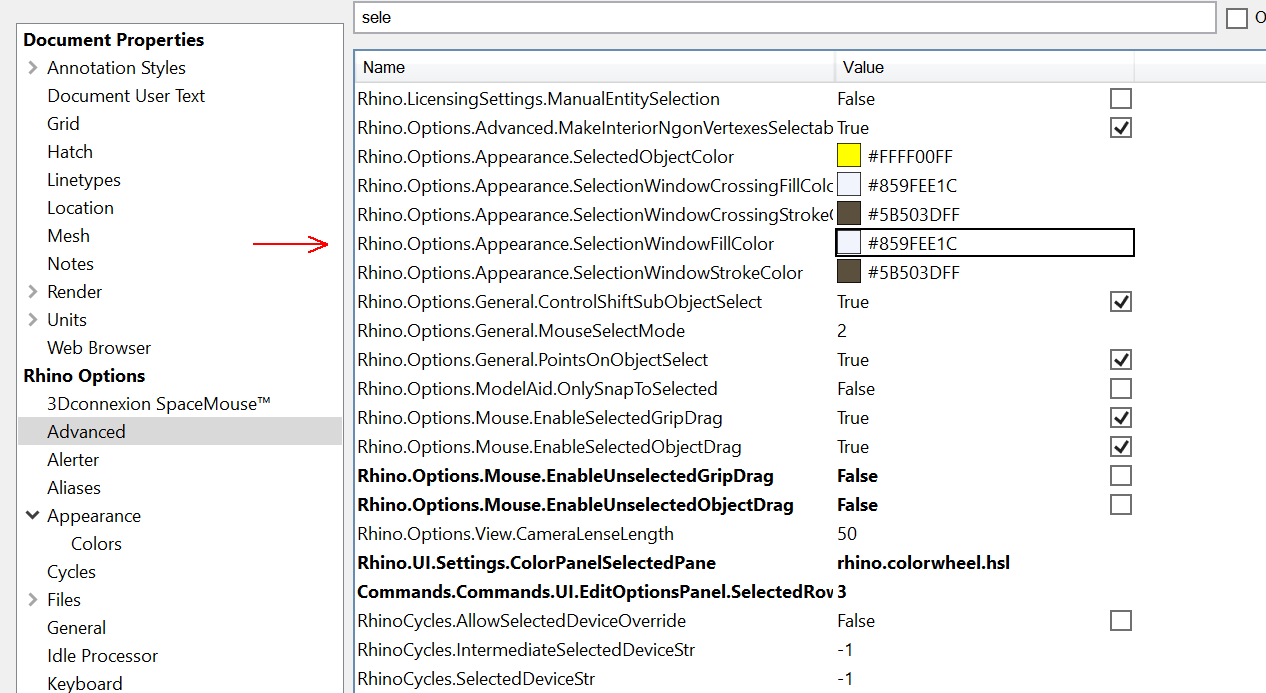The width and height of the screenshot is (1266, 693).
Task: Click the MouseSelectMode value 2
Action: click(x=842, y=331)
